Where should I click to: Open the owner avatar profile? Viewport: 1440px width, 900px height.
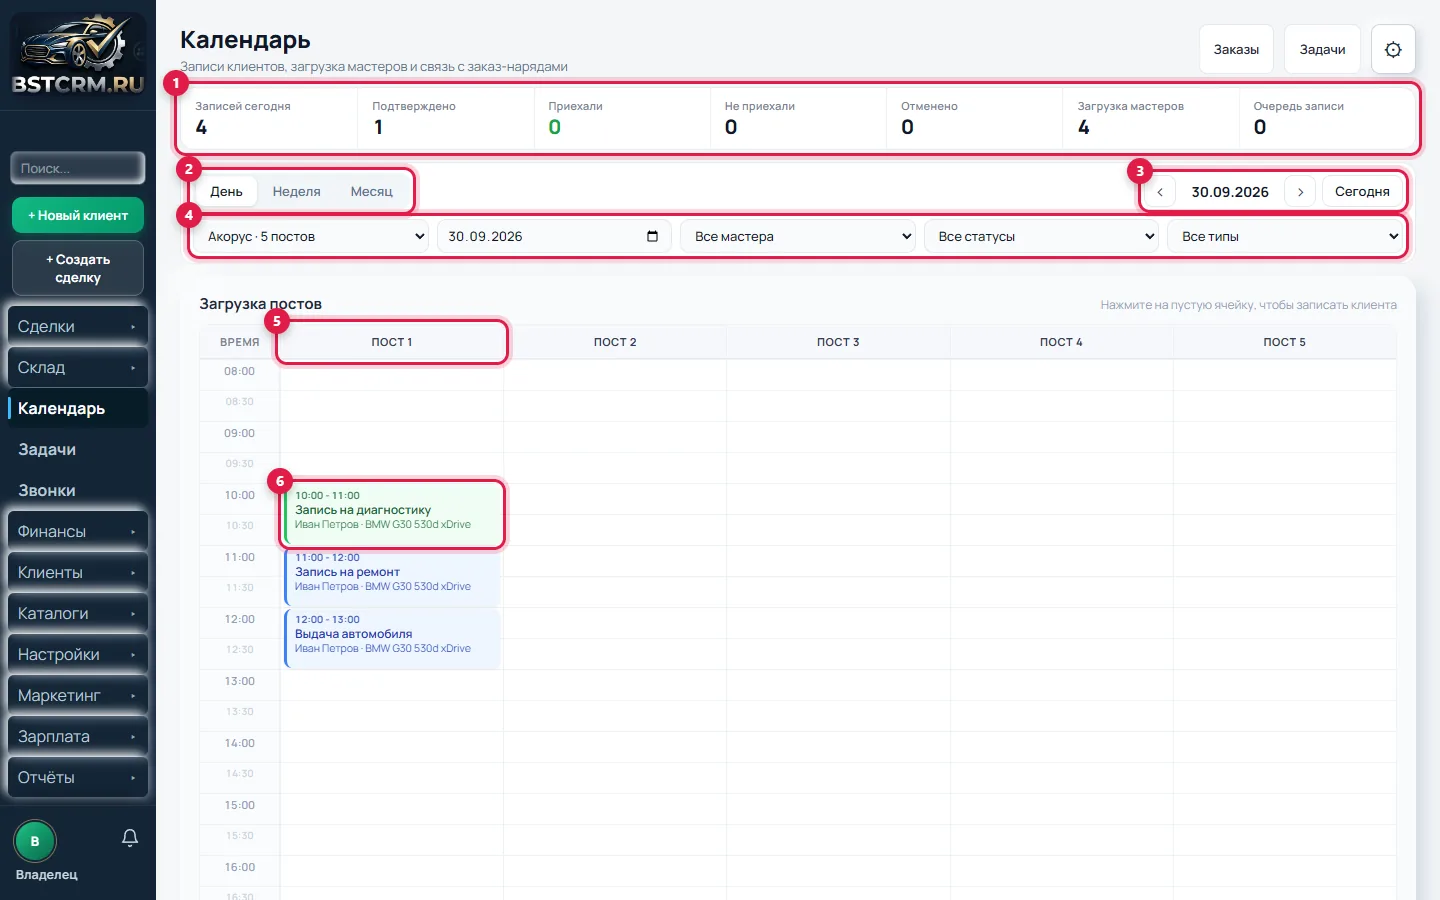click(35, 841)
